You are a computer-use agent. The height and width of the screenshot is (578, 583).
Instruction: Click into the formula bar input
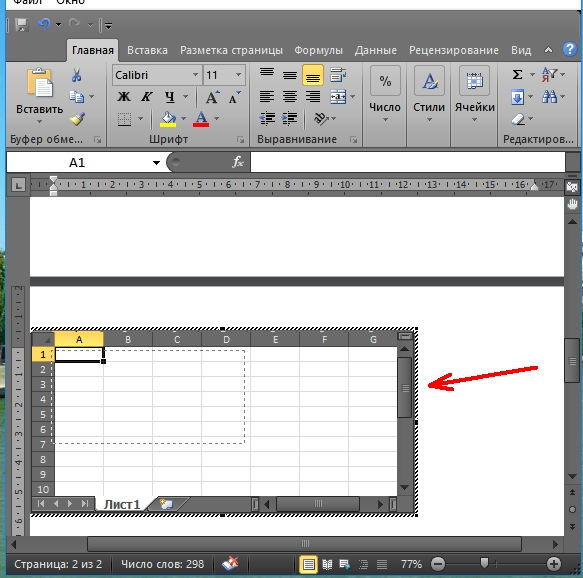pos(408,162)
